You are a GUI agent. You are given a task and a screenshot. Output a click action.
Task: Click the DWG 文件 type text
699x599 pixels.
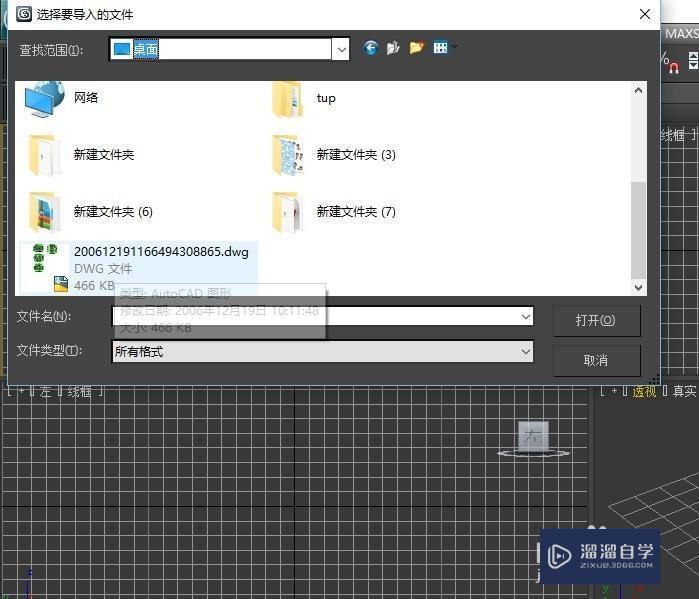click(x=103, y=269)
